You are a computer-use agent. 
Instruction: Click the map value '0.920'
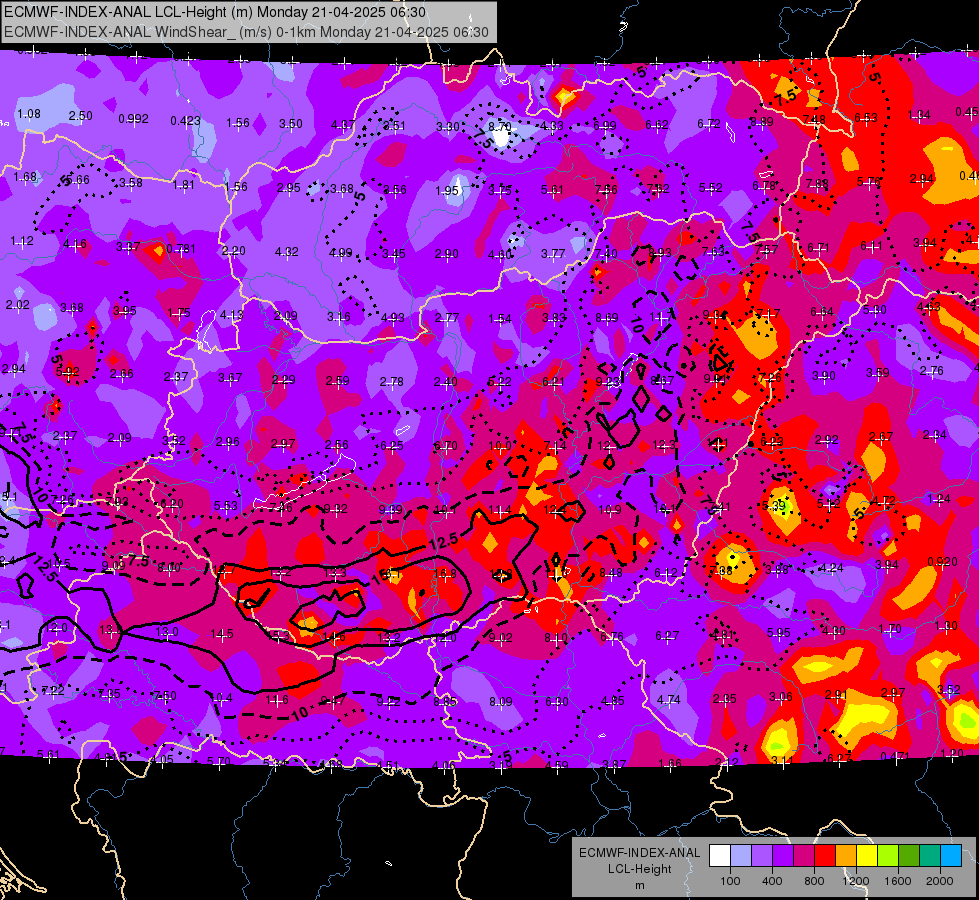point(942,561)
